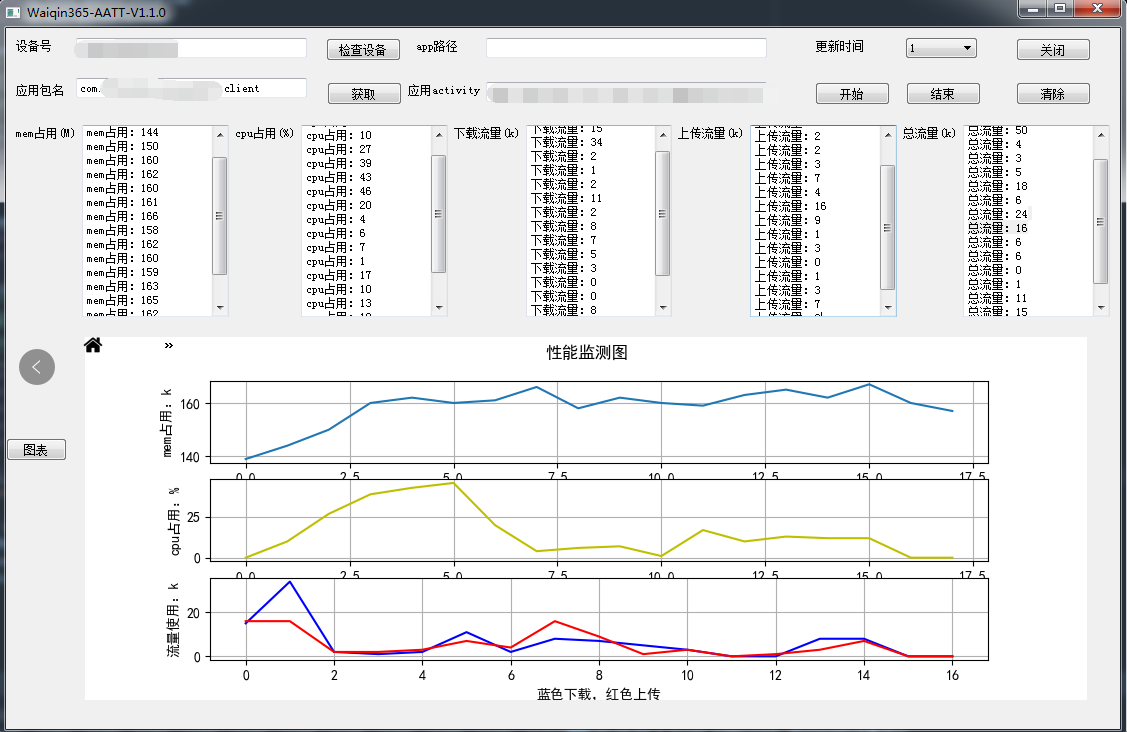Image resolution: width=1127 pixels, height=732 pixels.
Task: Click the 总流量 list scroll-down arrow
Action: point(1100,307)
